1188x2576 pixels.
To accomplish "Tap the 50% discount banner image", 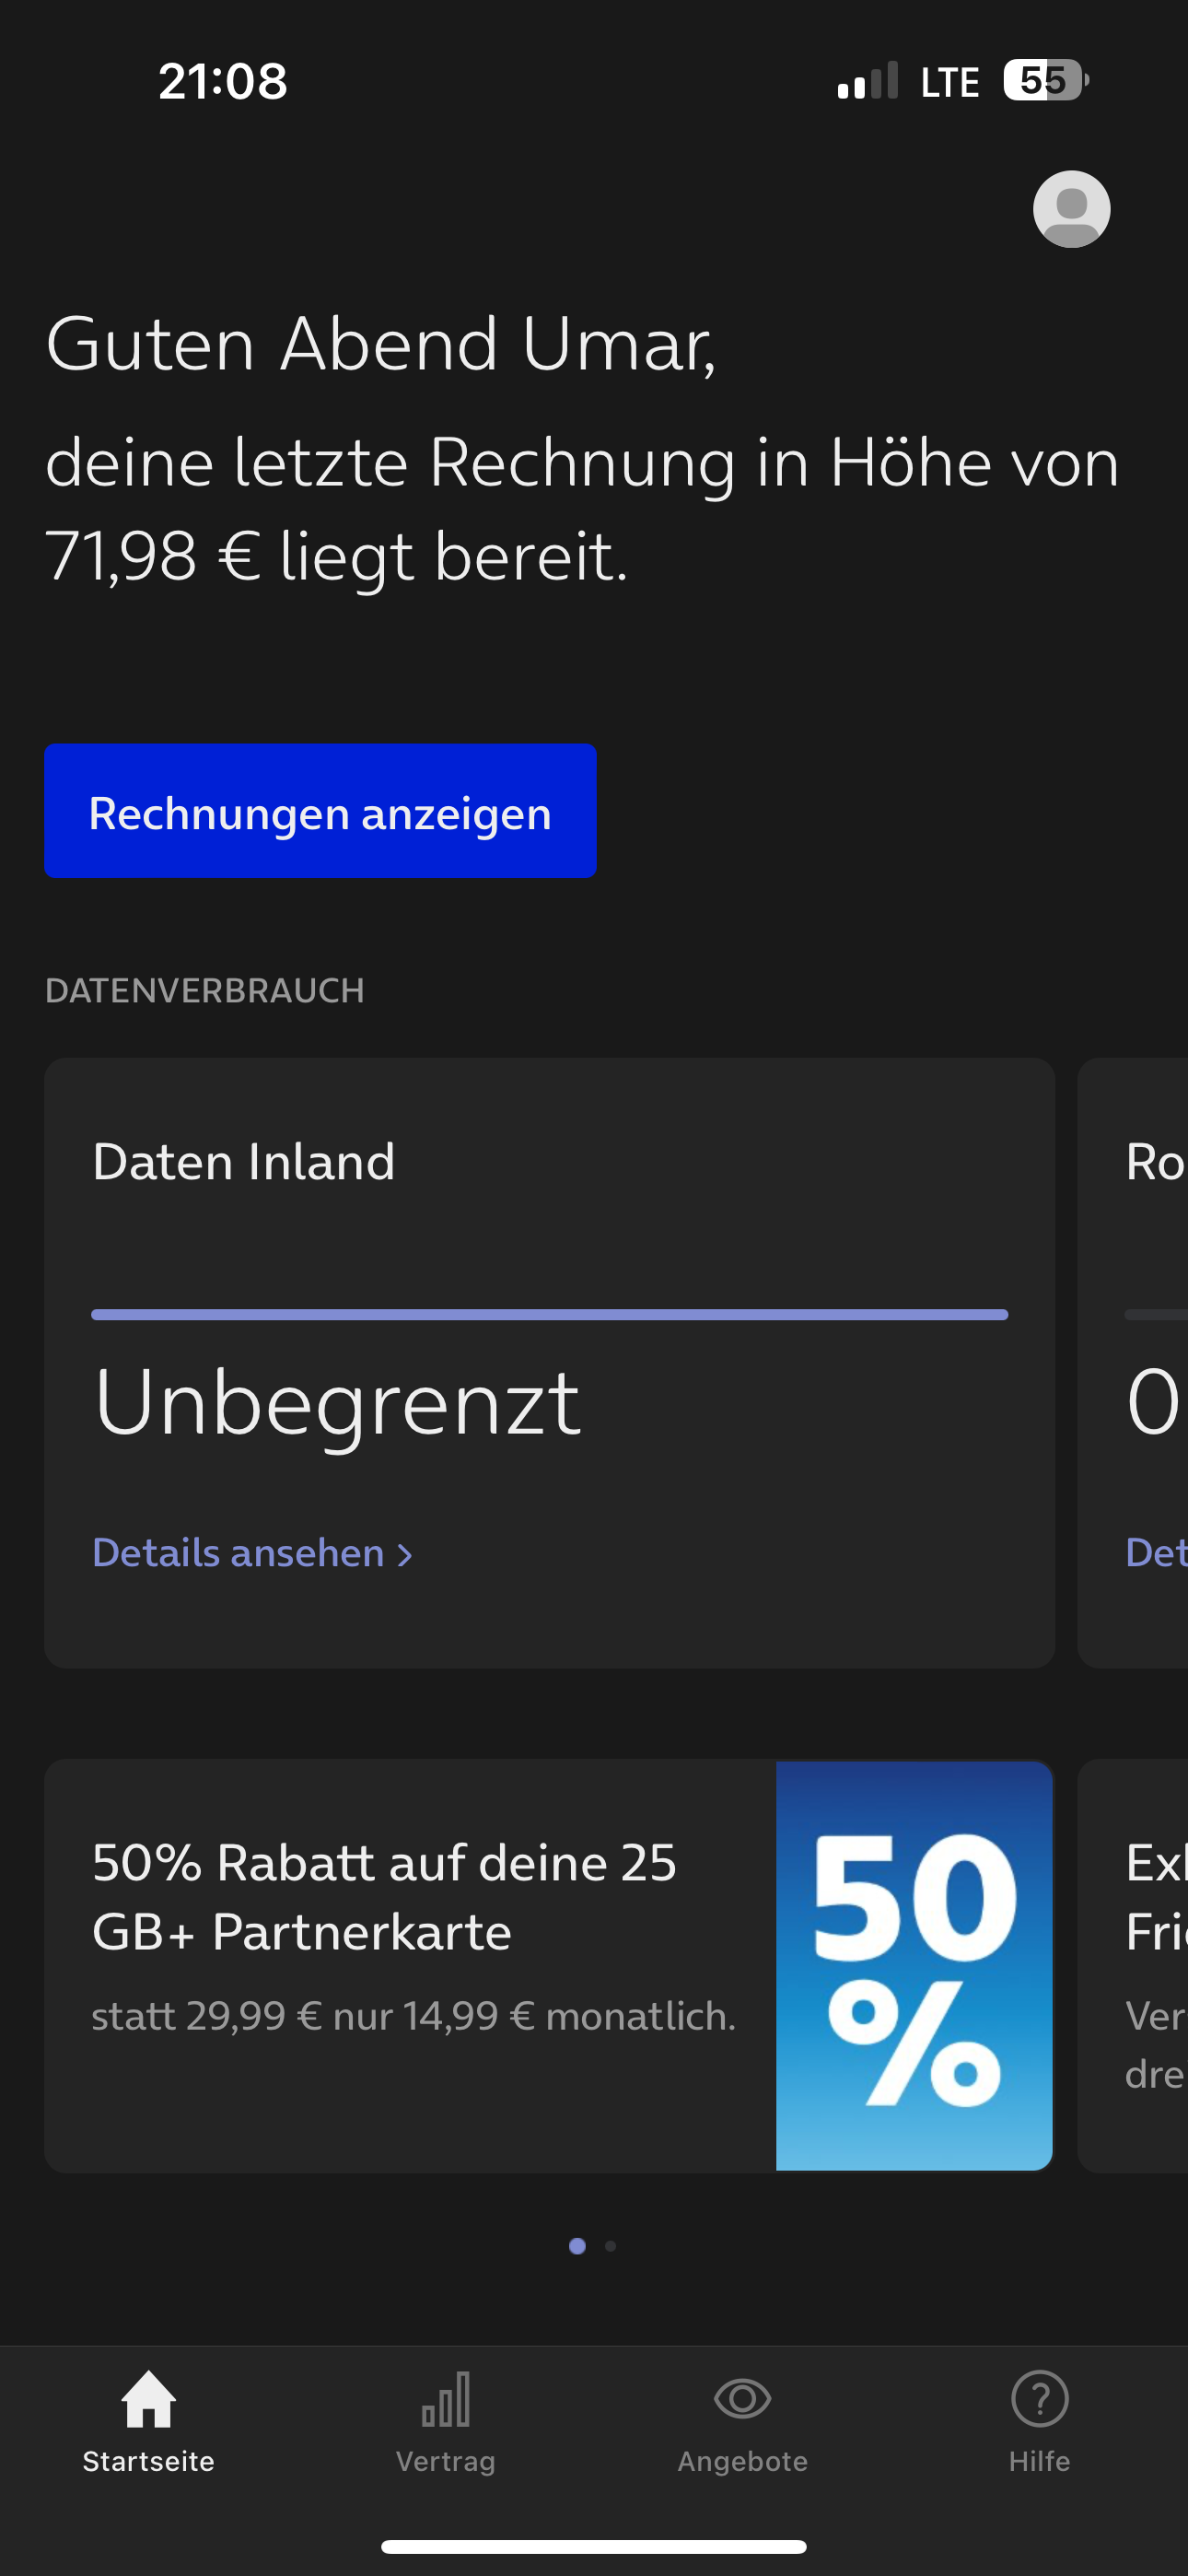I will (x=914, y=1965).
